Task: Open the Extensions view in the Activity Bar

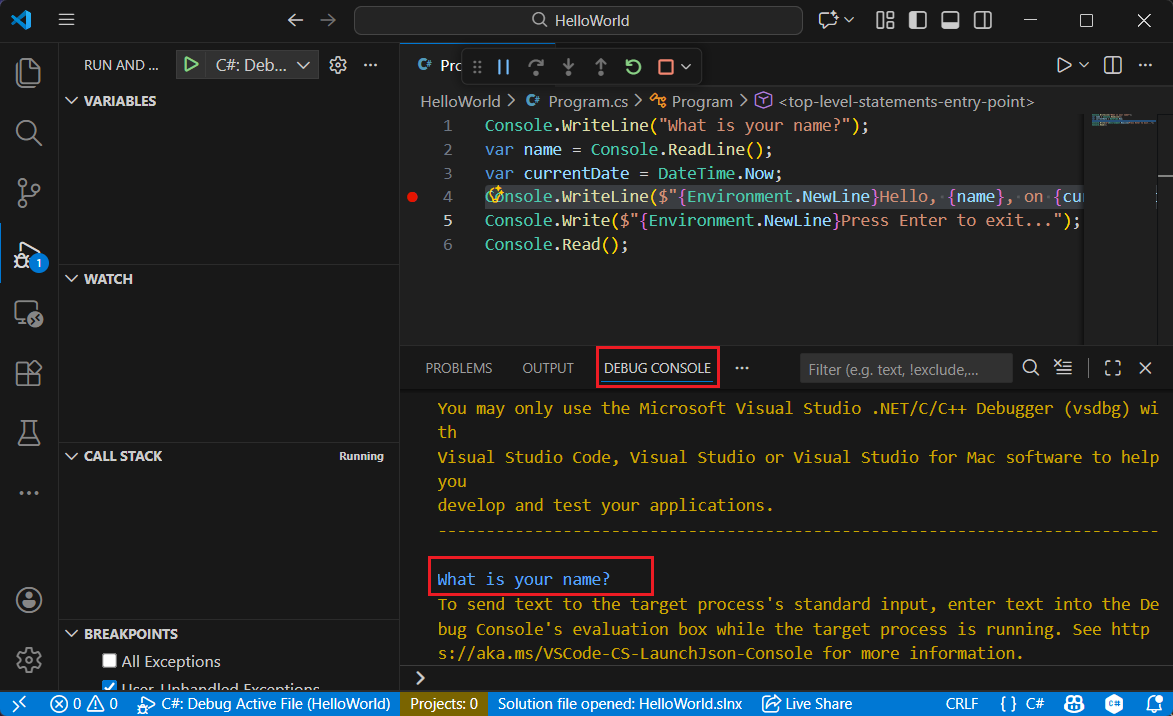Action: (x=28, y=372)
